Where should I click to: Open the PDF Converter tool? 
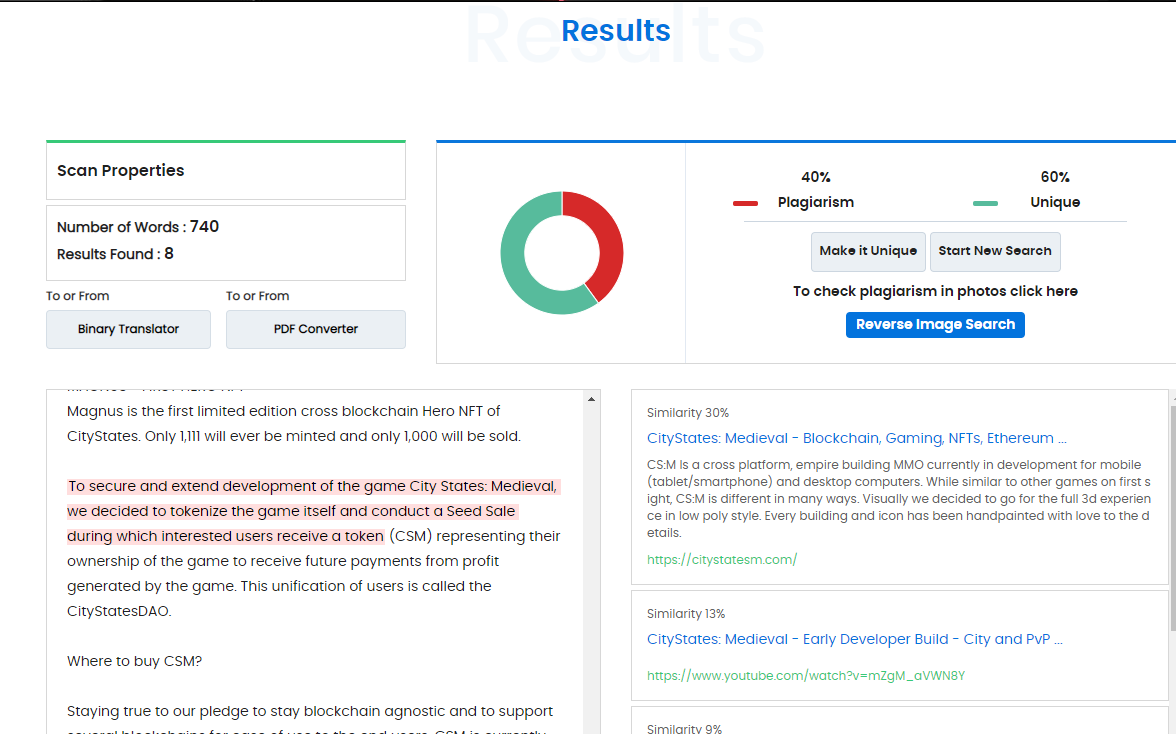click(316, 329)
